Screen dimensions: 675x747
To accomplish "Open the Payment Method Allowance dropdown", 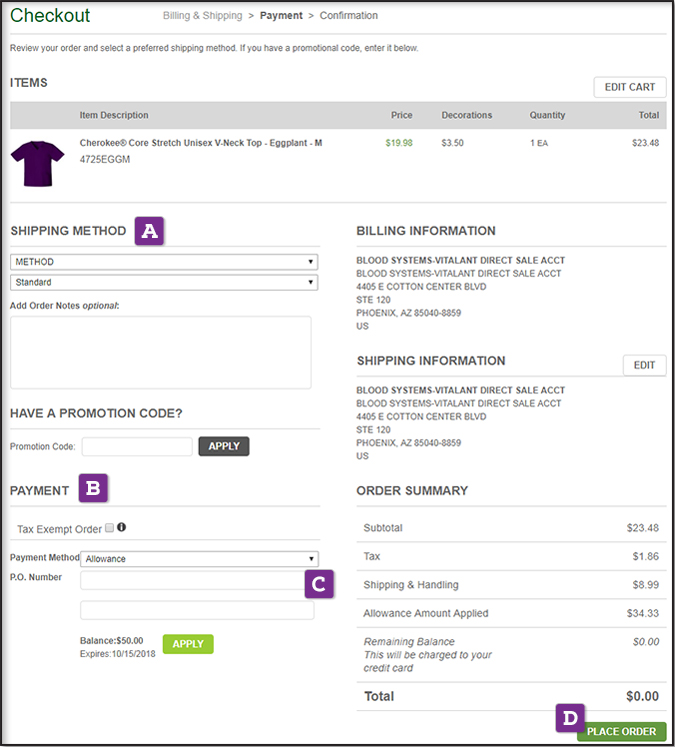I will click(199, 559).
